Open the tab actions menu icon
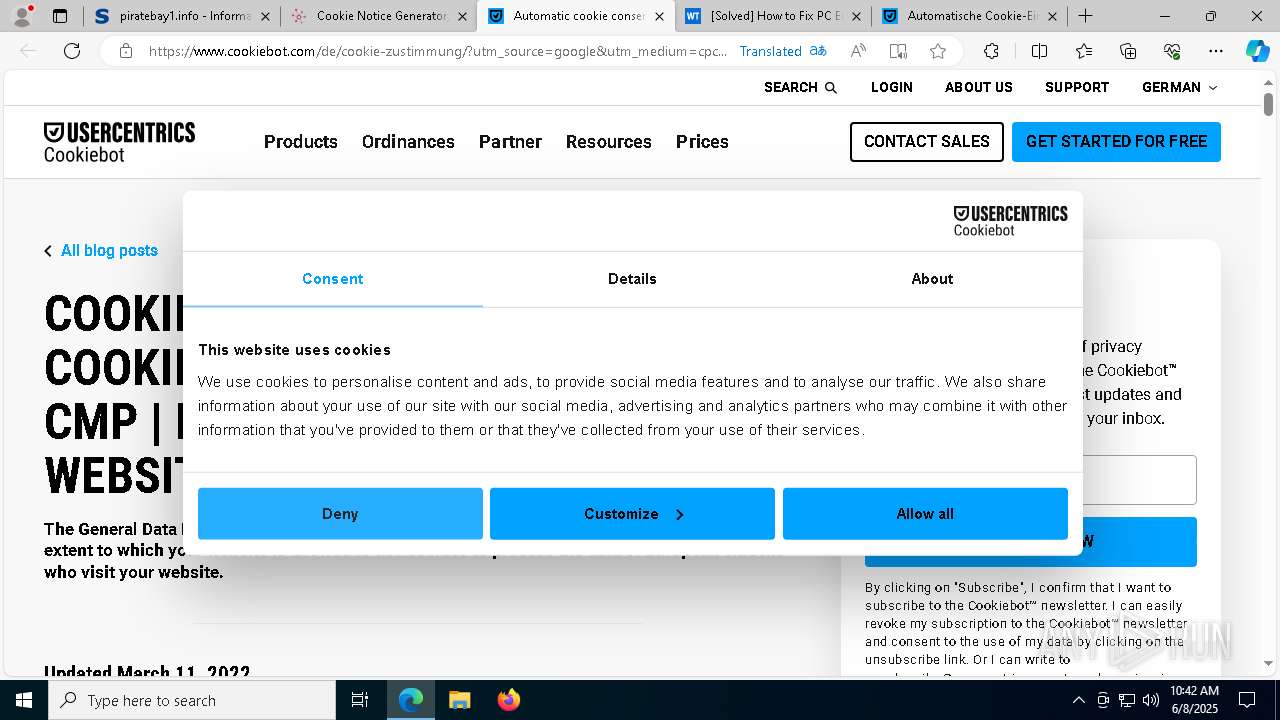 60,16
